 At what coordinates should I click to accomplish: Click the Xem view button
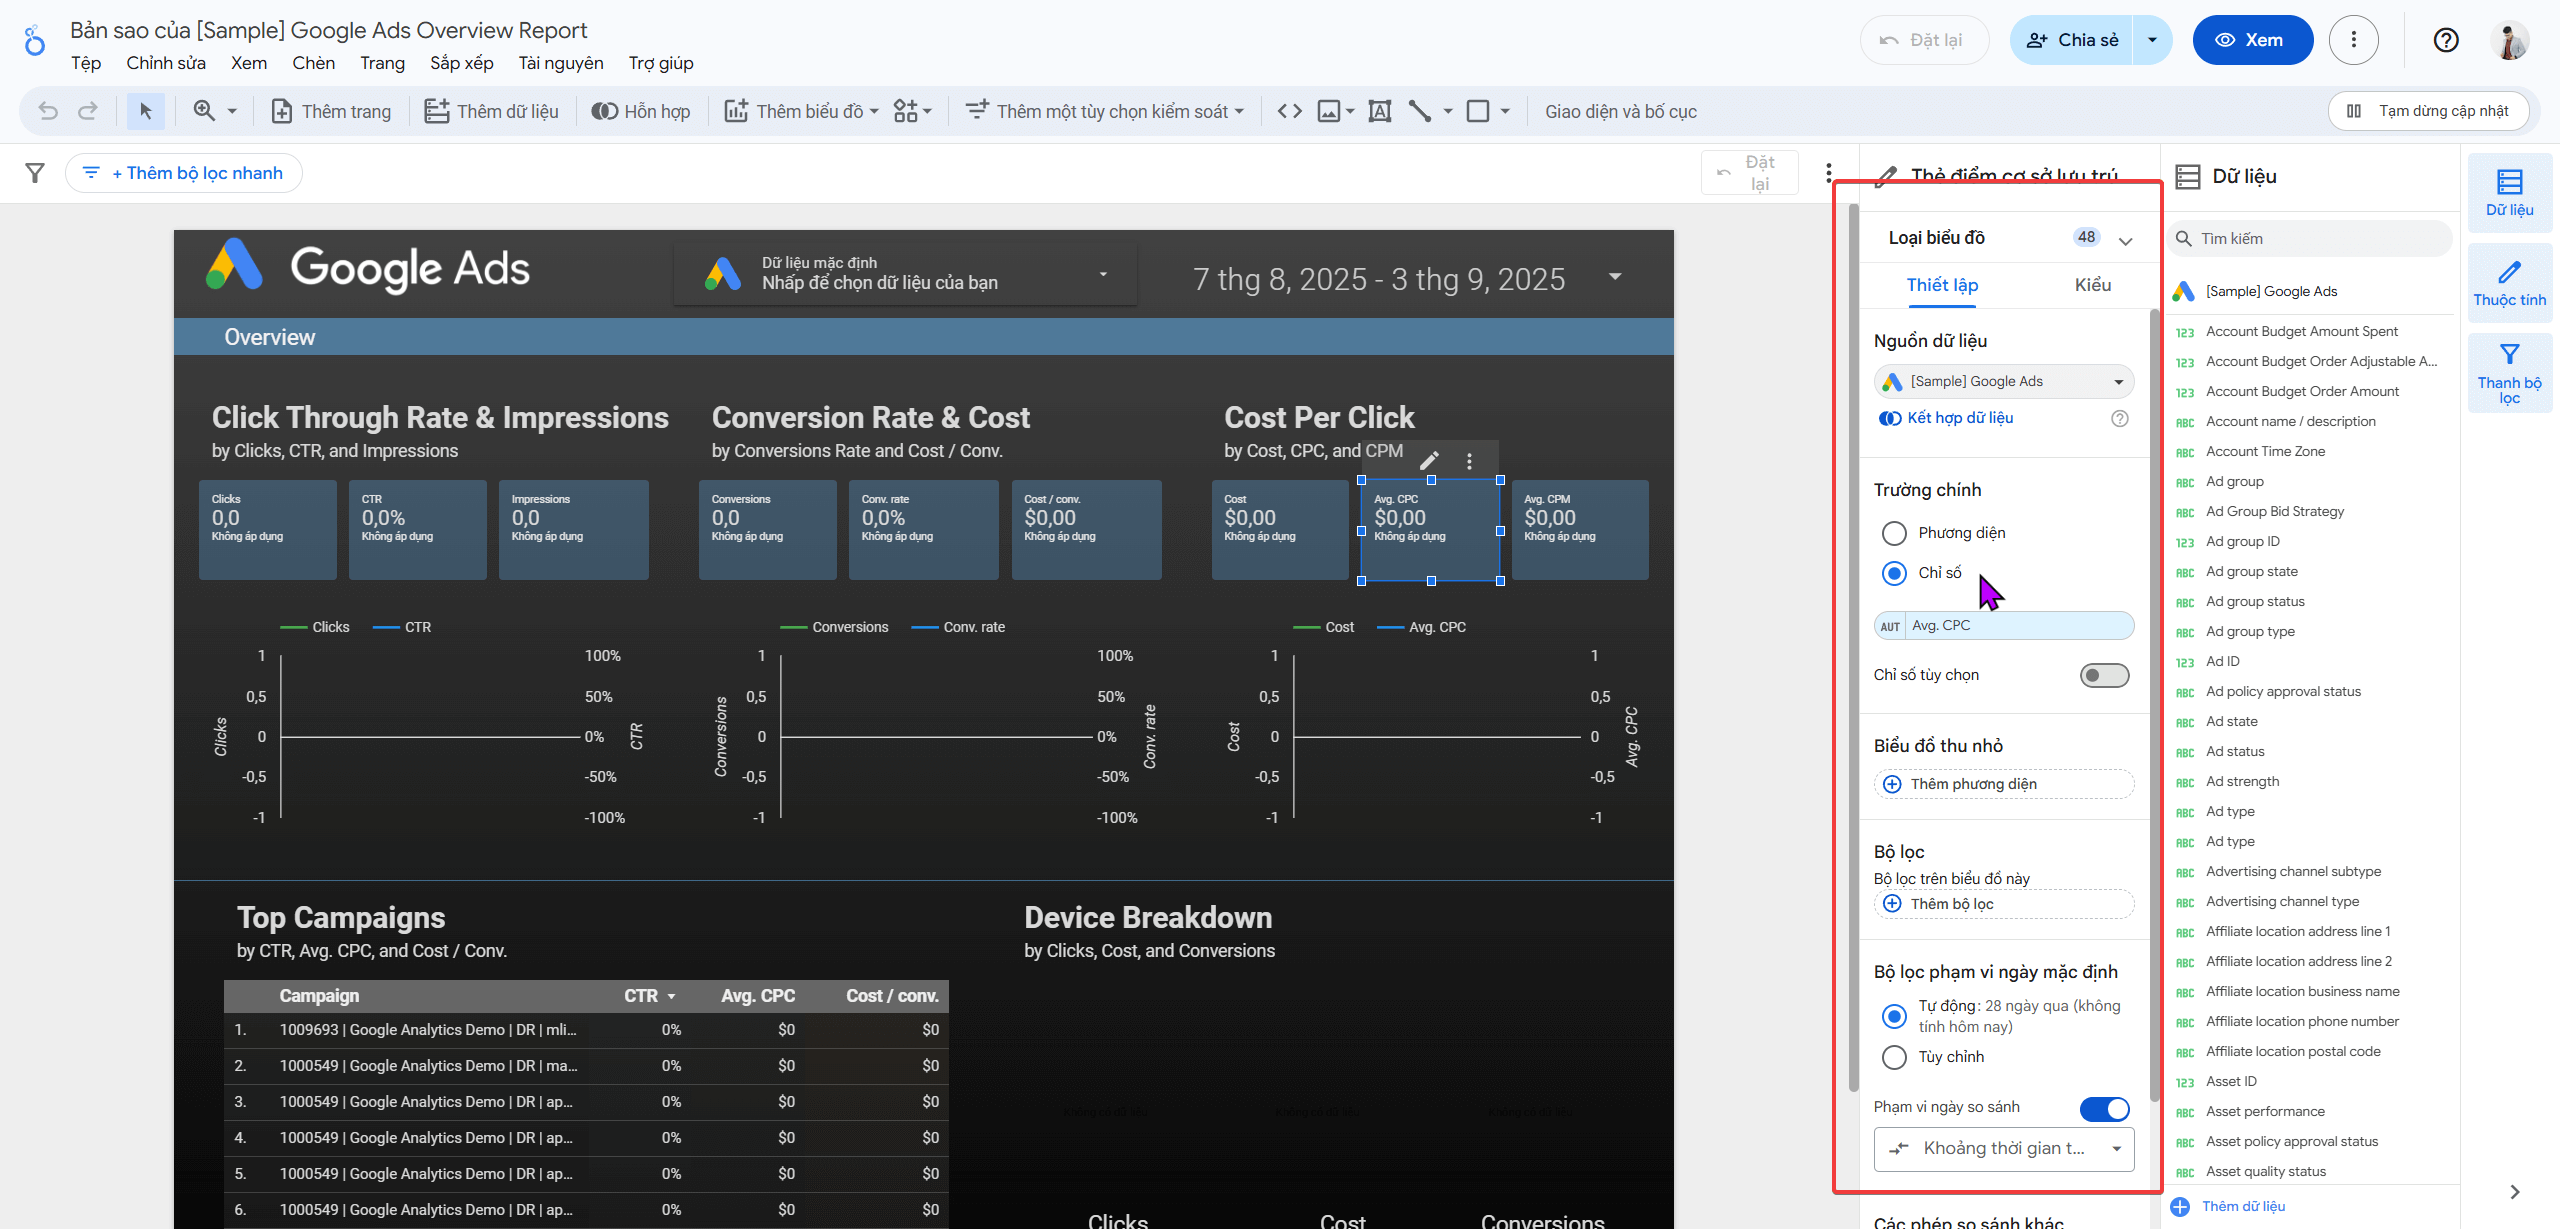point(2251,40)
